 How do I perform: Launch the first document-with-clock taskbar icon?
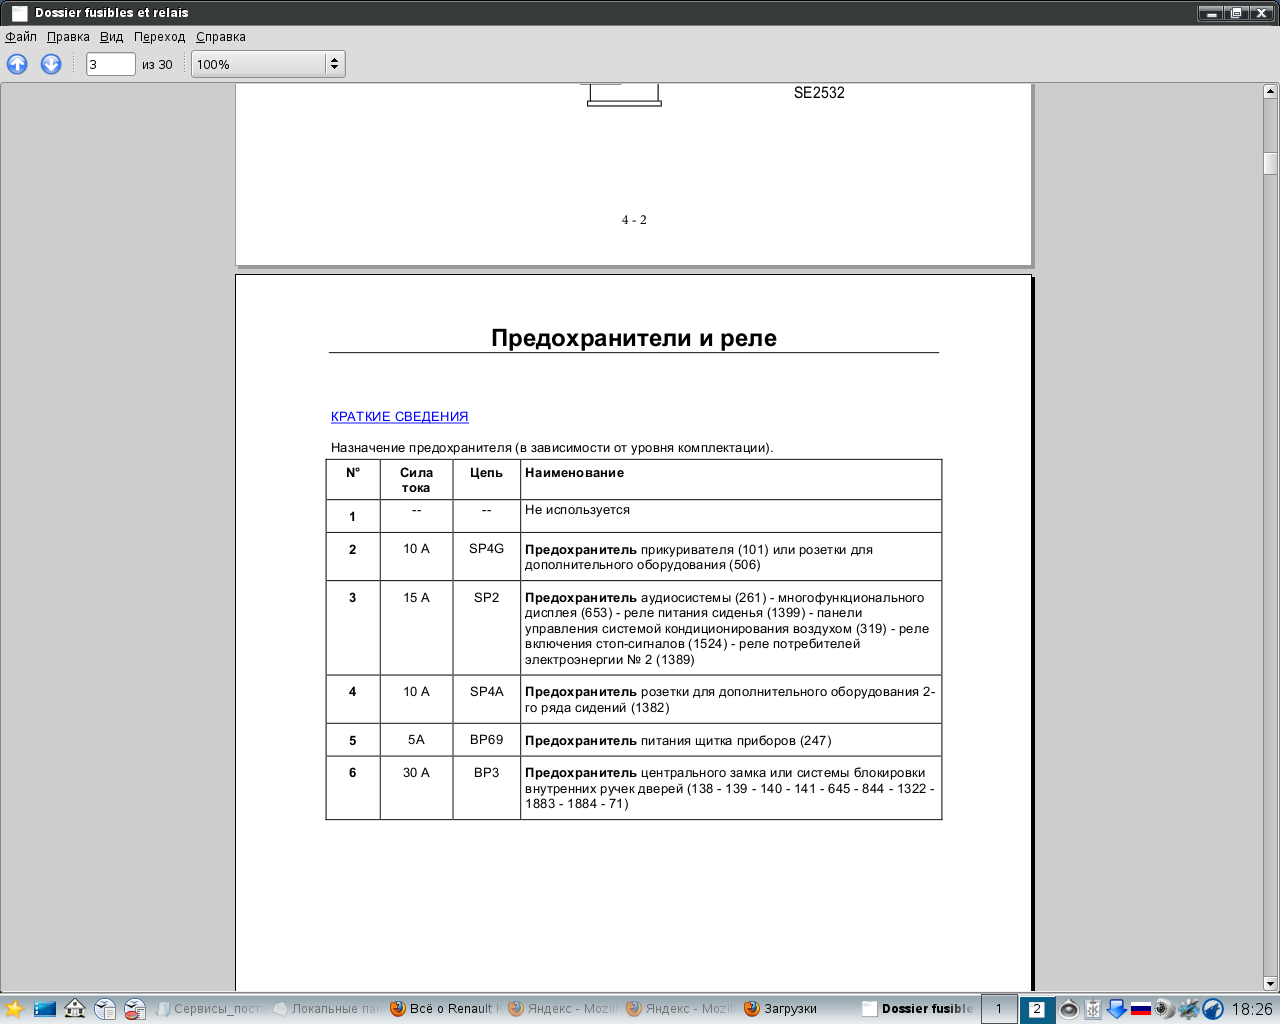click(105, 1008)
